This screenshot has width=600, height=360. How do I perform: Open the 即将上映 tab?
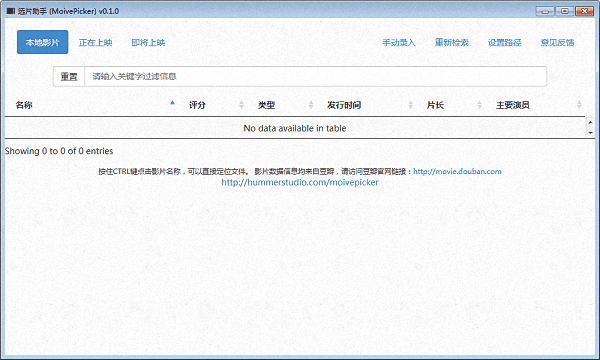[x=148, y=42]
